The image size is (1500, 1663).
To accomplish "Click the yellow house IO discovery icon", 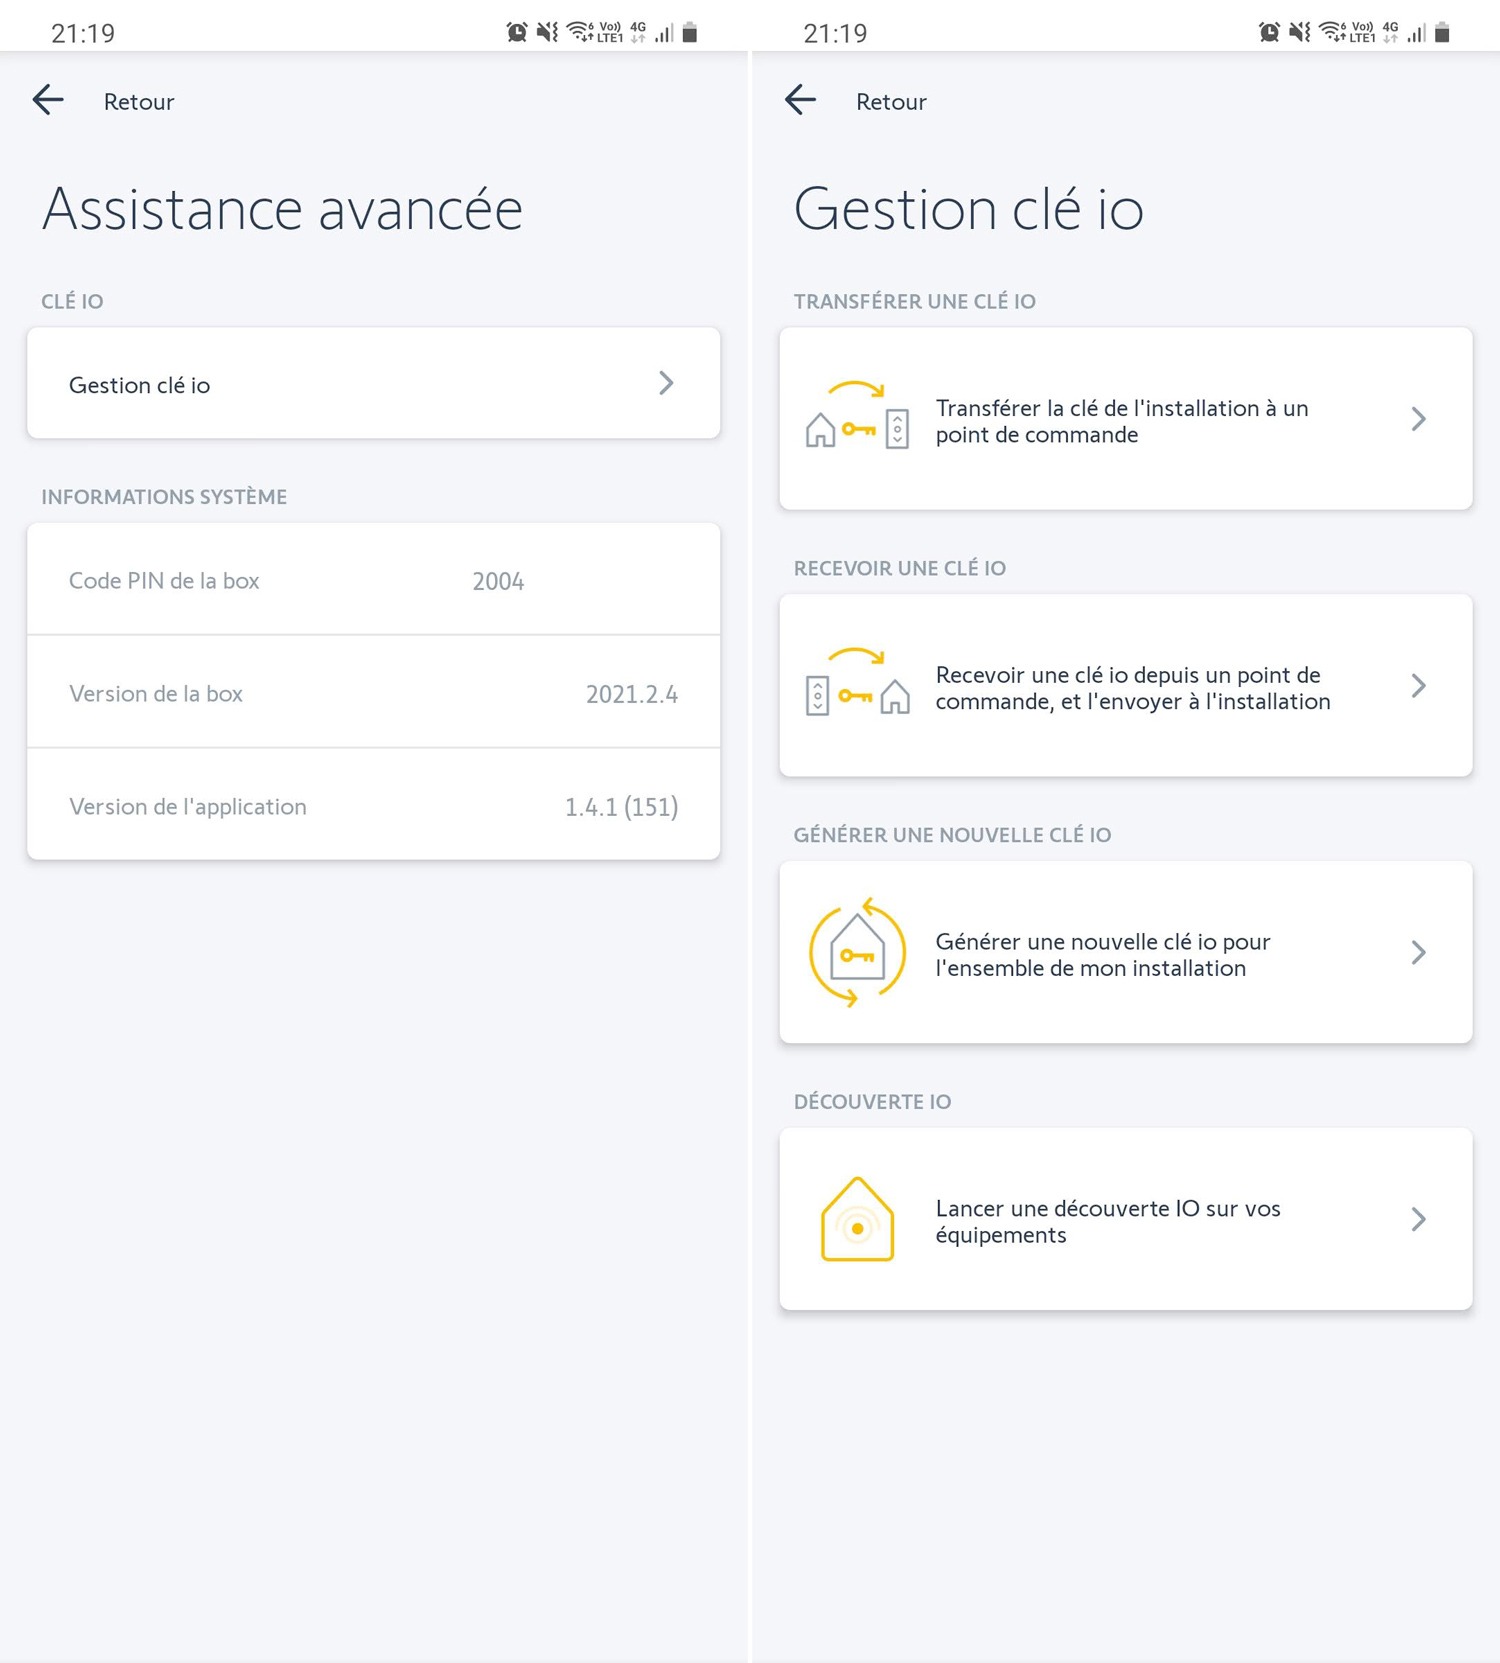I will [857, 1218].
